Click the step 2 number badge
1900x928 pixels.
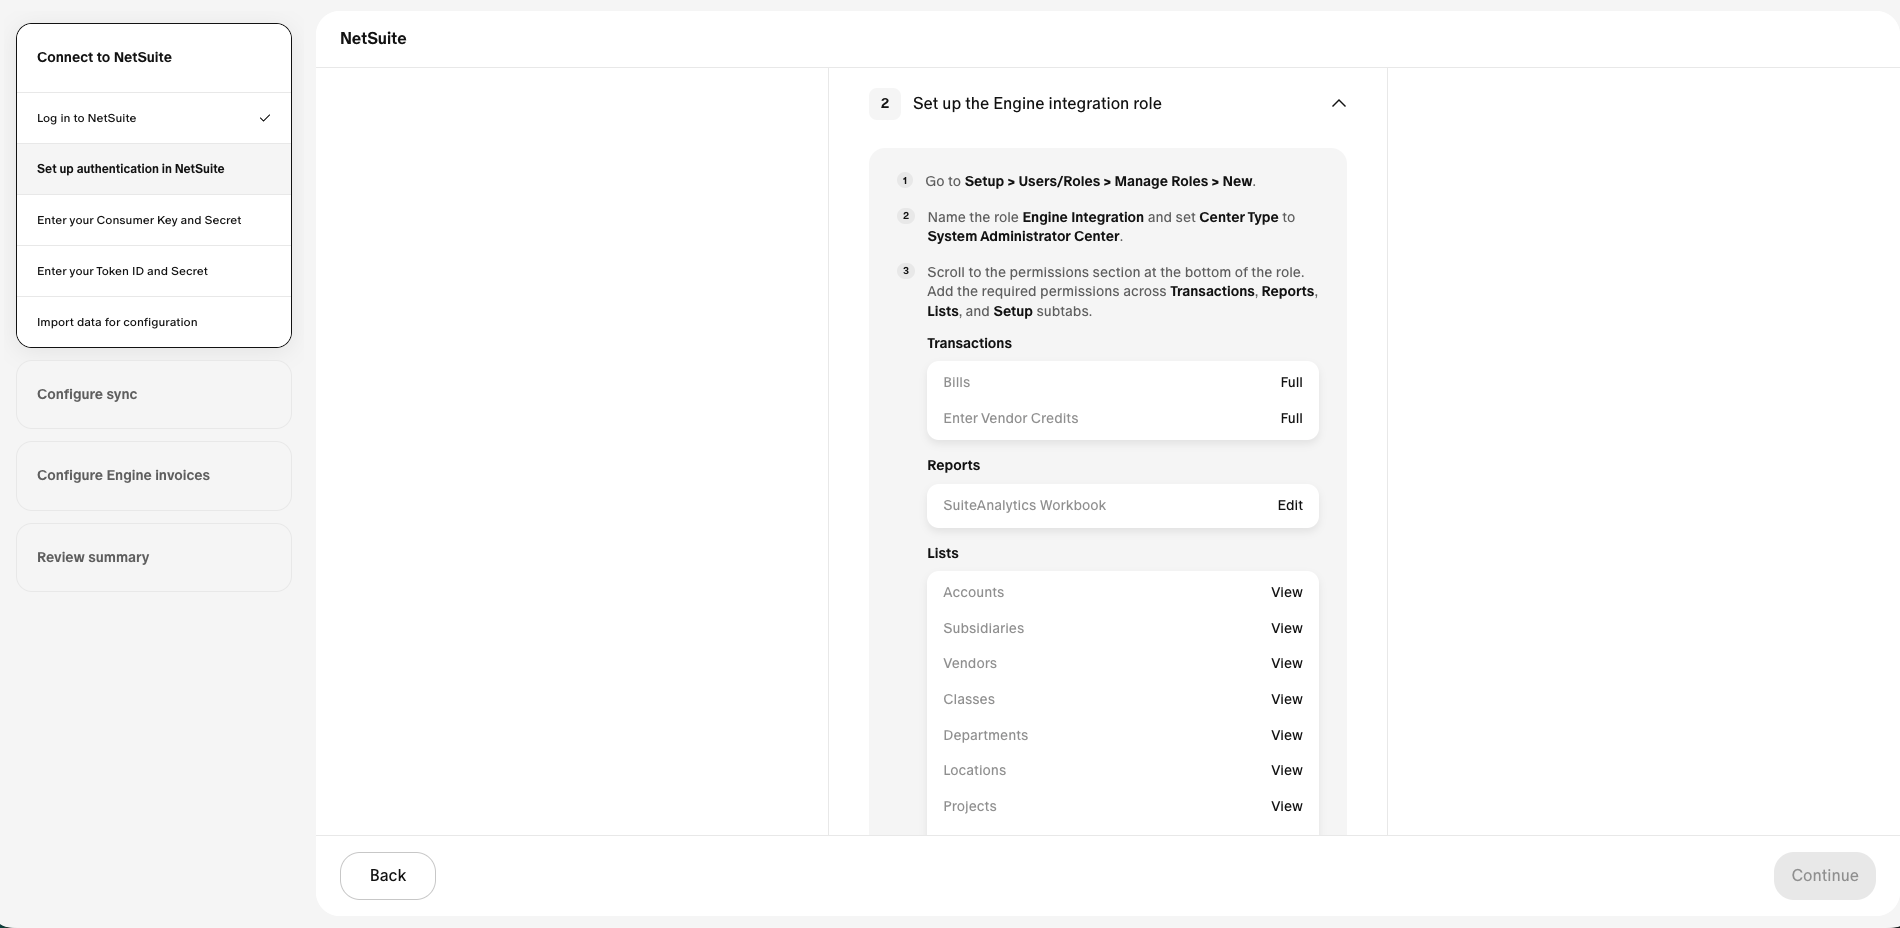(x=885, y=104)
